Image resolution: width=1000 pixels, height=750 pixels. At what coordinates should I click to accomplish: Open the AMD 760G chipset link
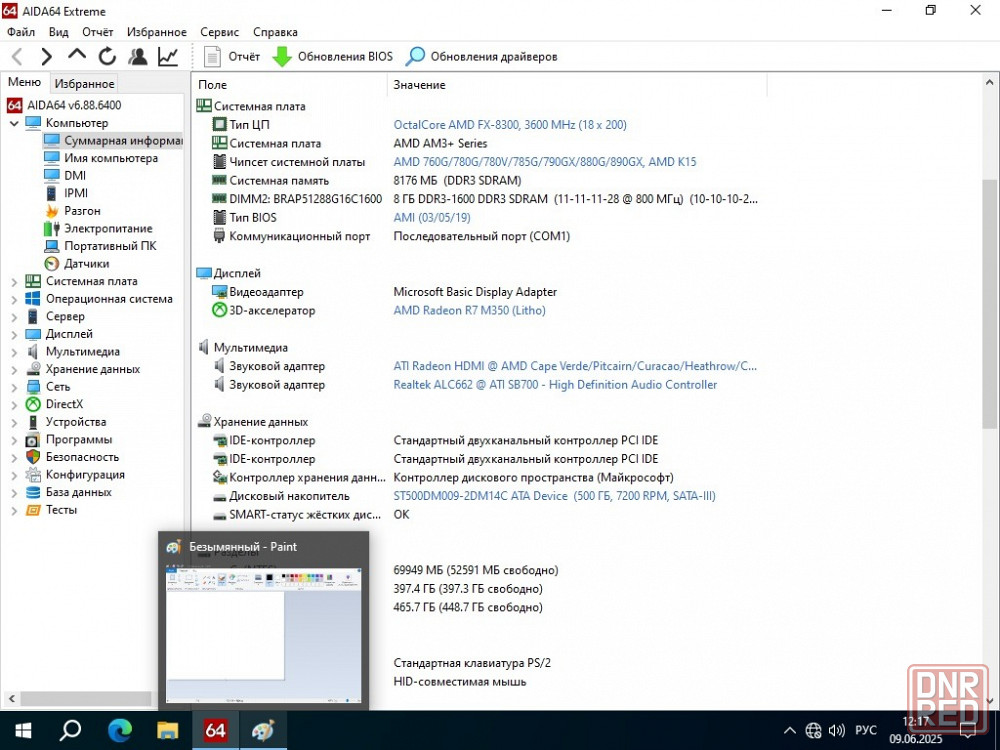(545, 162)
